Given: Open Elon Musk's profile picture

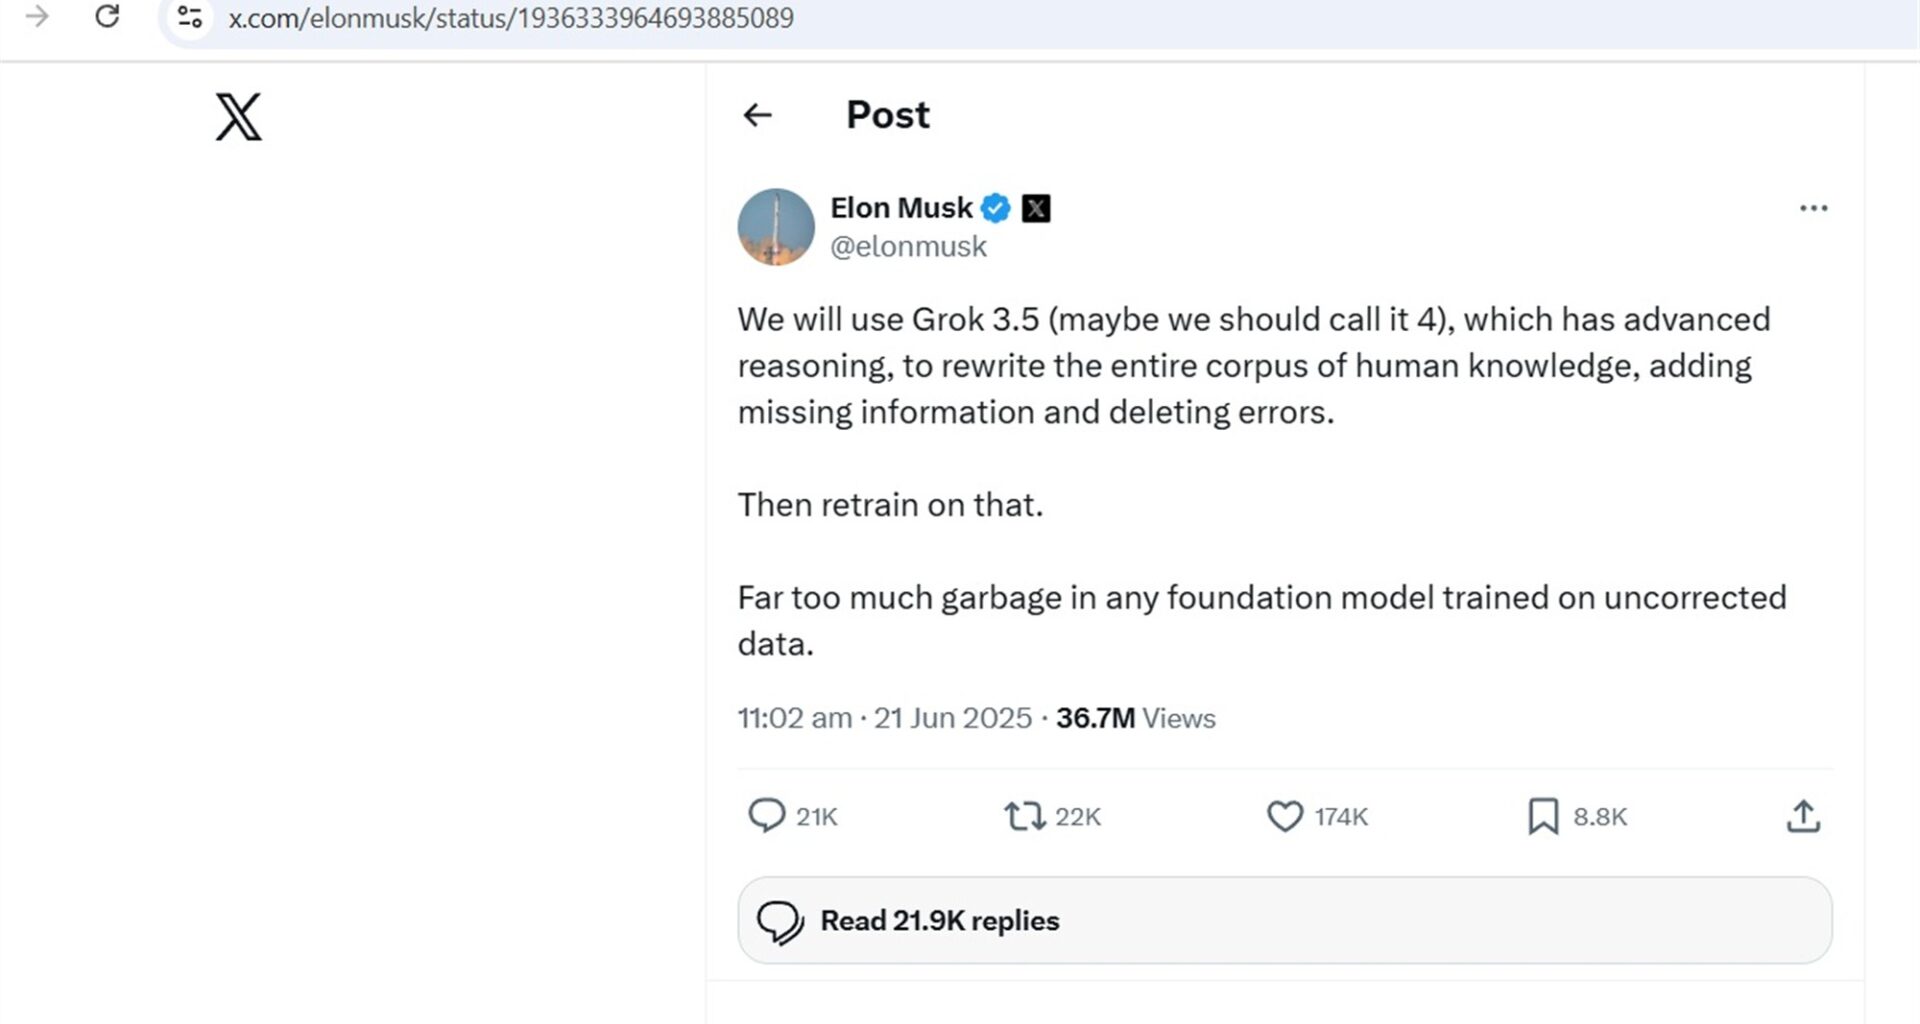Looking at the screenshot, I should click(x=776, y=227).
